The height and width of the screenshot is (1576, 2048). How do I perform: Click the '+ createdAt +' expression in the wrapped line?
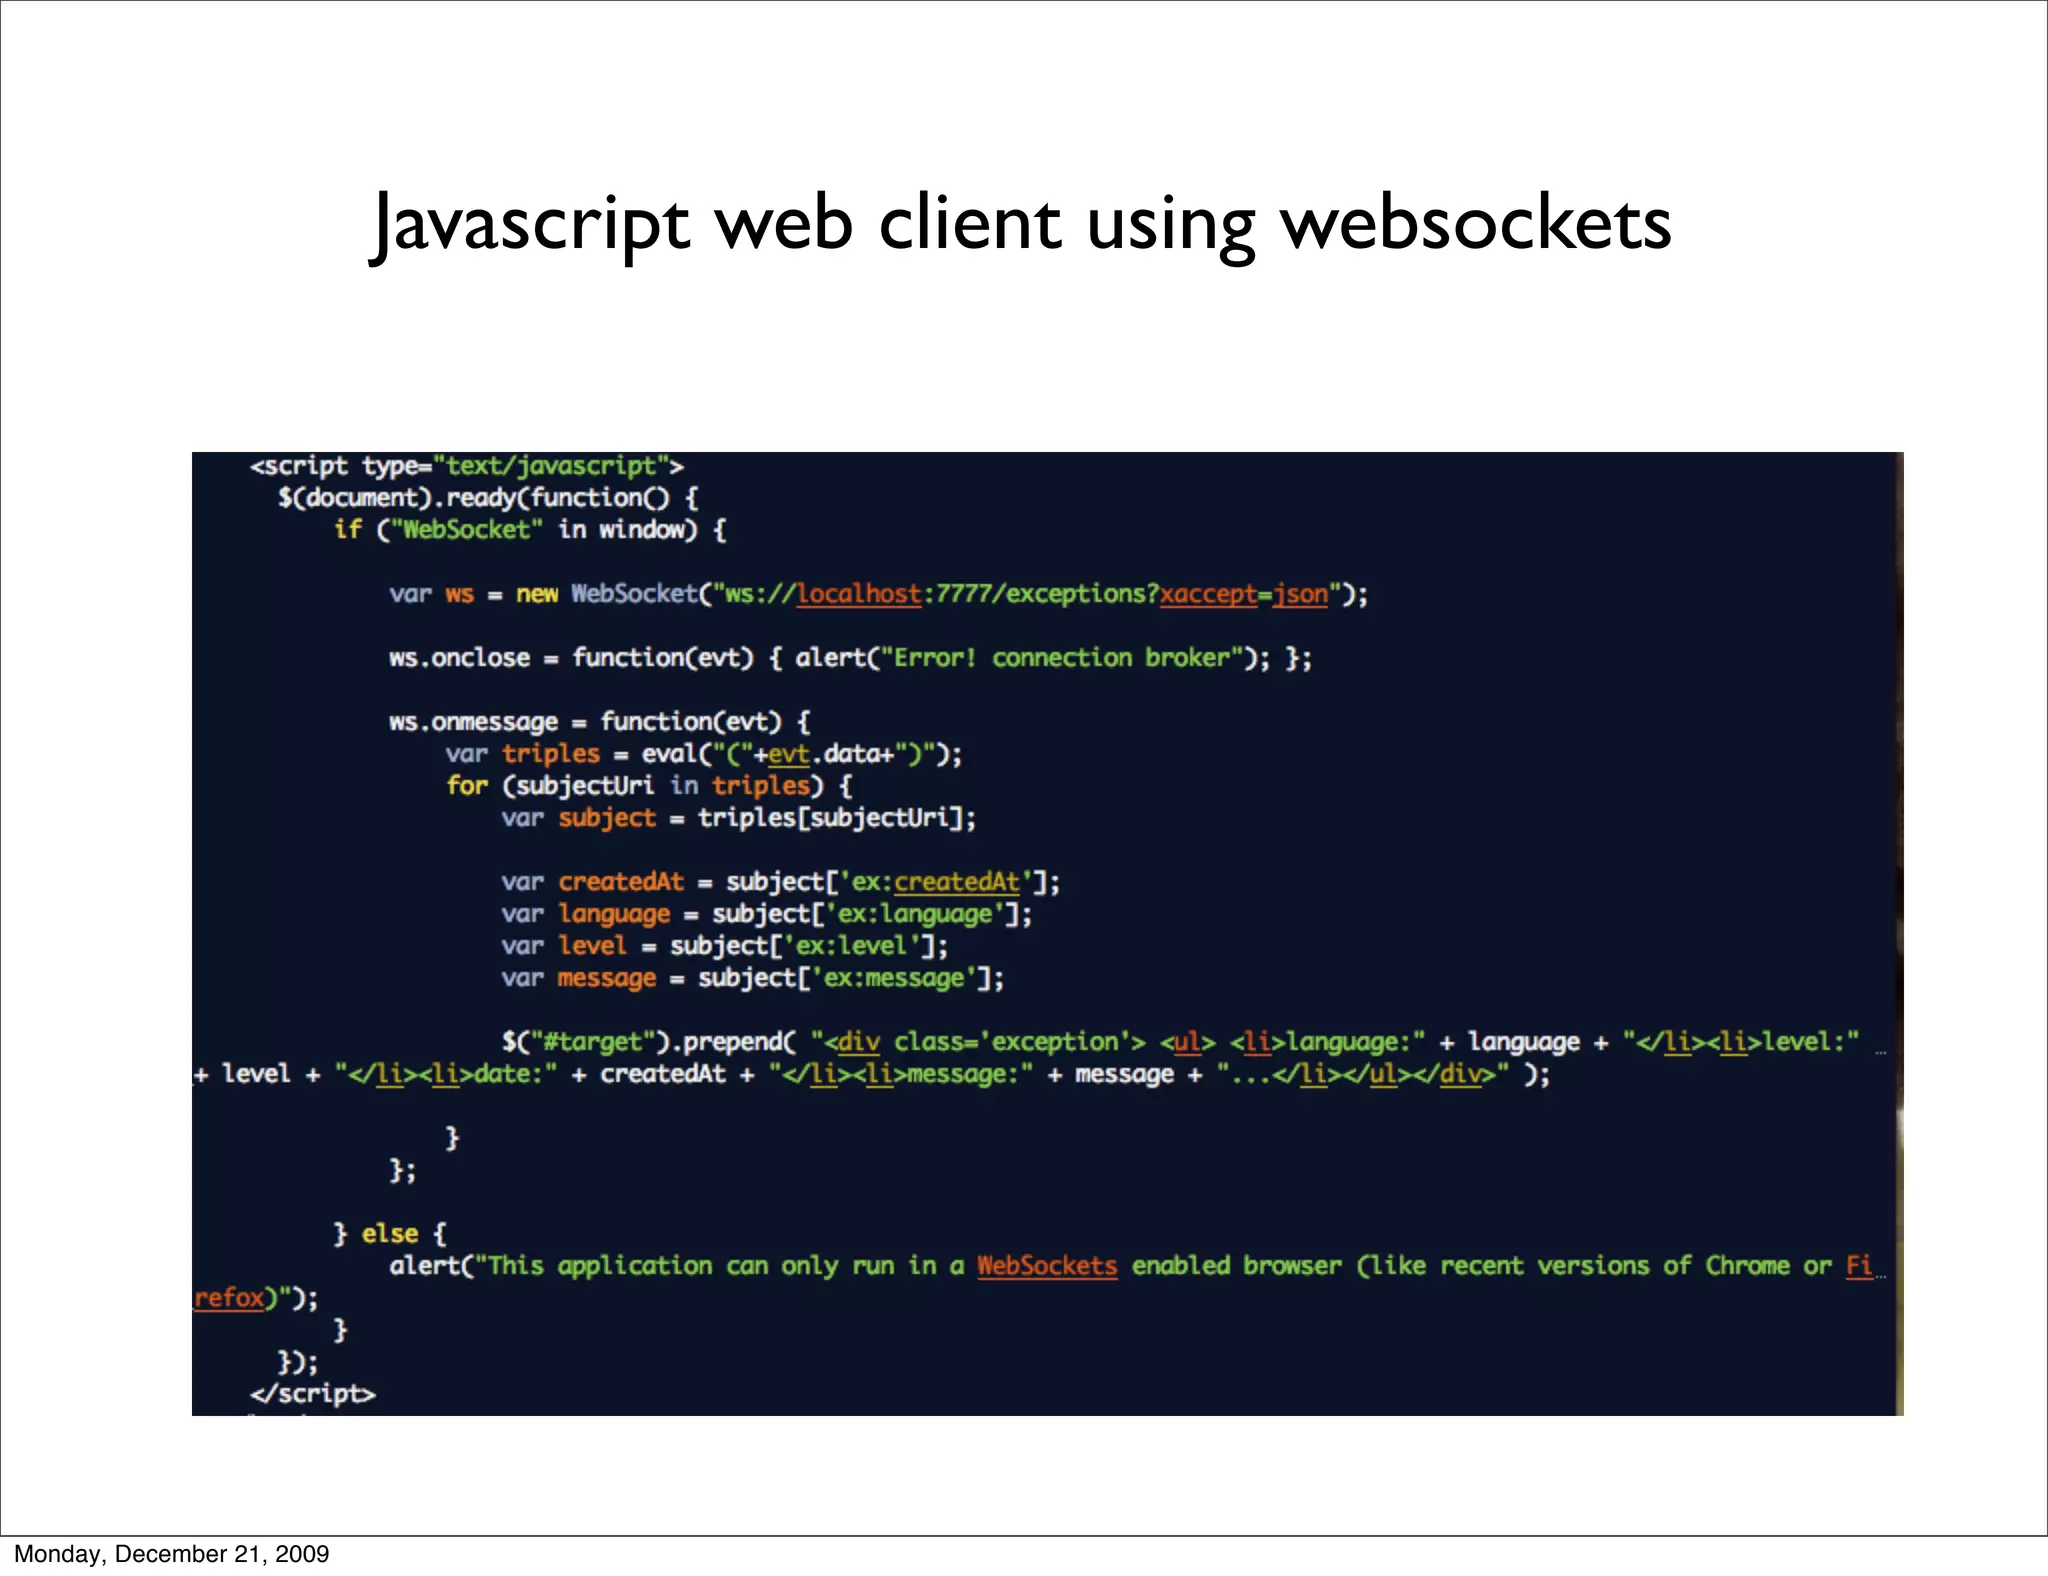663,1074
